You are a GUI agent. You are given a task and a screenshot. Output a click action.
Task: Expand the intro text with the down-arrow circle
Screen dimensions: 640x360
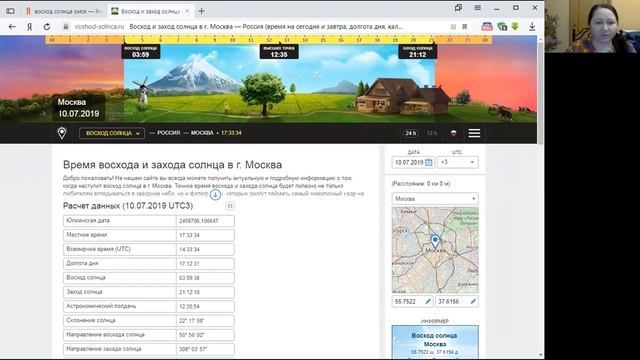(x=216, y=194)
